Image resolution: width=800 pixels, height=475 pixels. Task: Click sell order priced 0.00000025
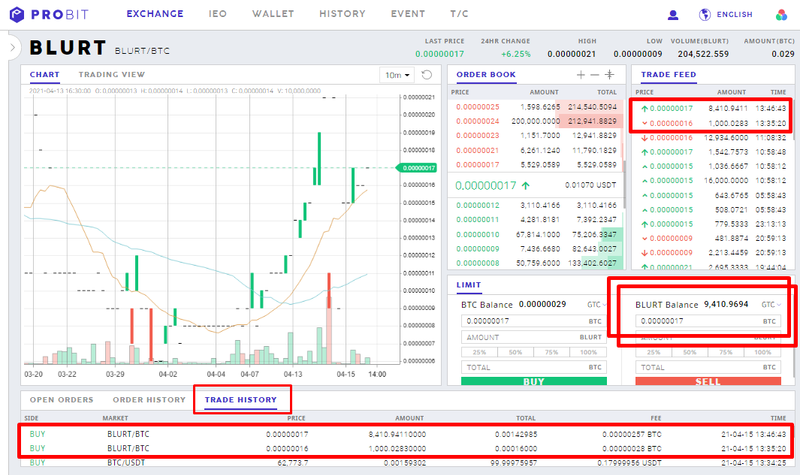(536, 107)
